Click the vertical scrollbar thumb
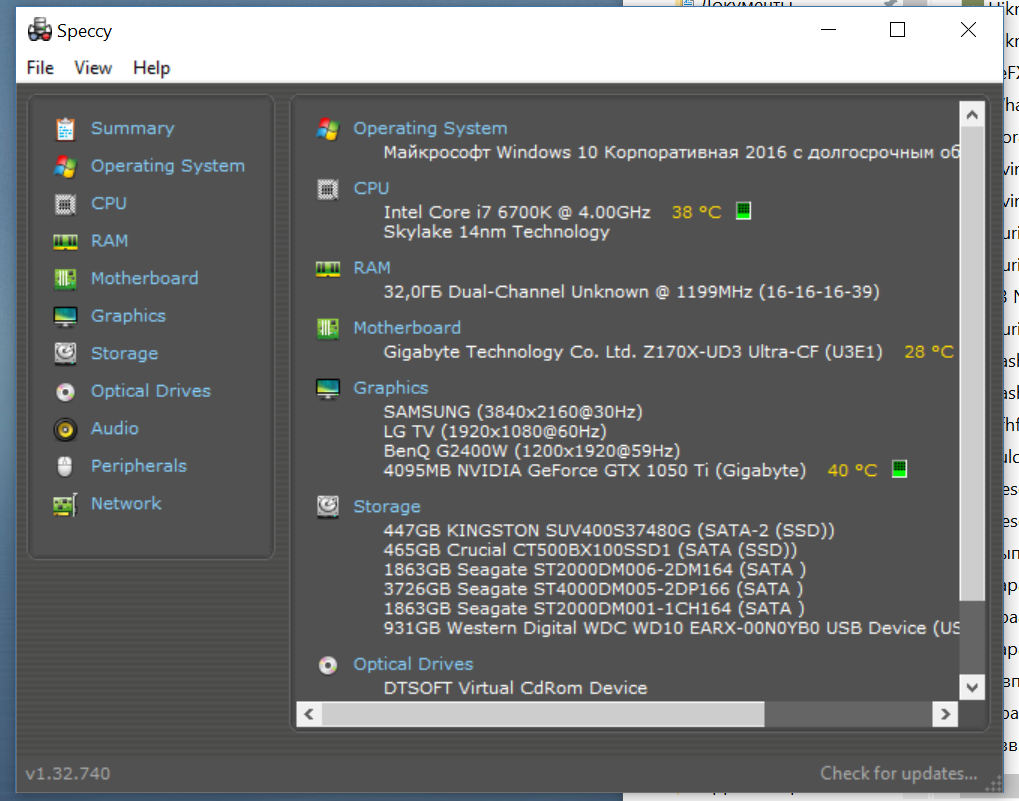 (x=972, y=364)
